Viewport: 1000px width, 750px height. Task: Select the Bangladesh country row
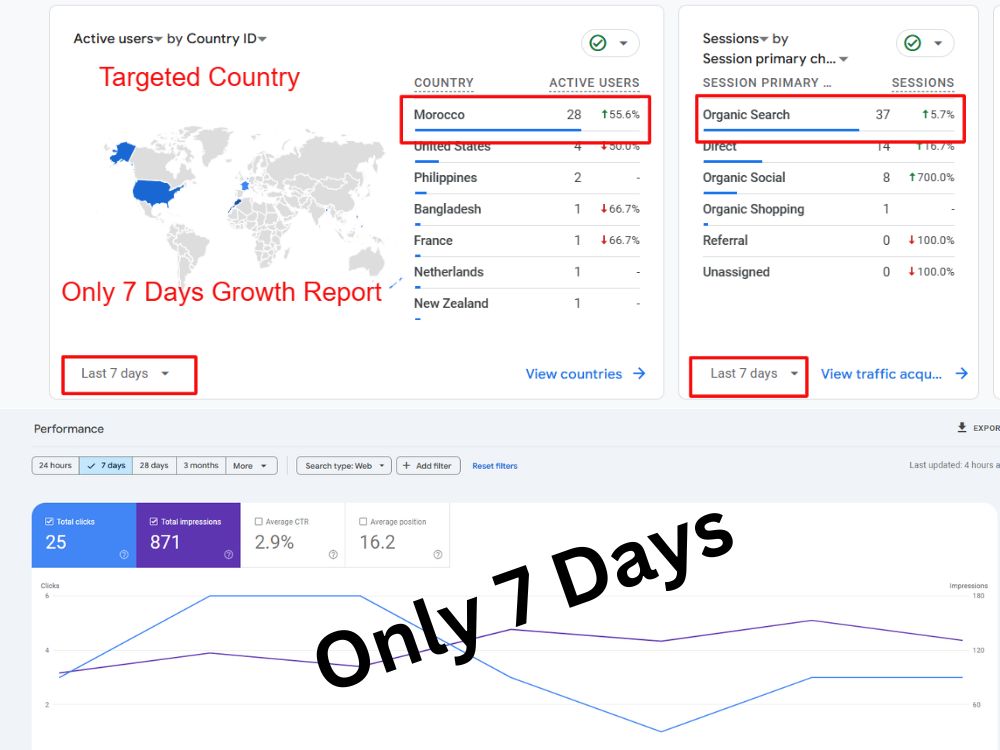[526, 209]
